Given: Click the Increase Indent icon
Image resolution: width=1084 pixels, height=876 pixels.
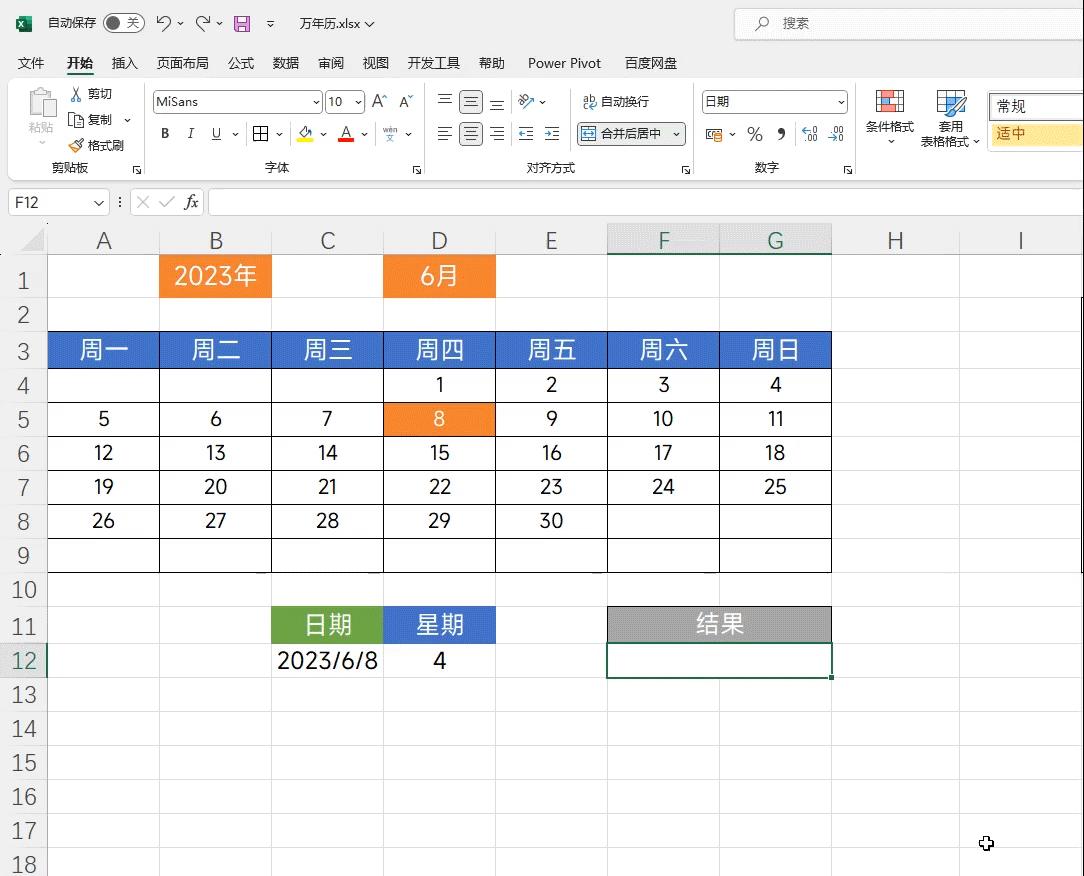Looking at the screenshot, I should pos(552,134).
